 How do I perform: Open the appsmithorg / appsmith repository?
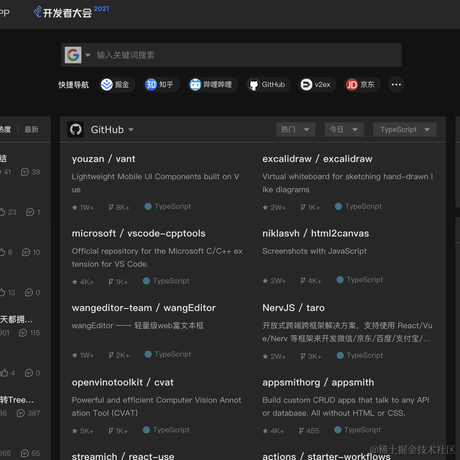(318, 382)
